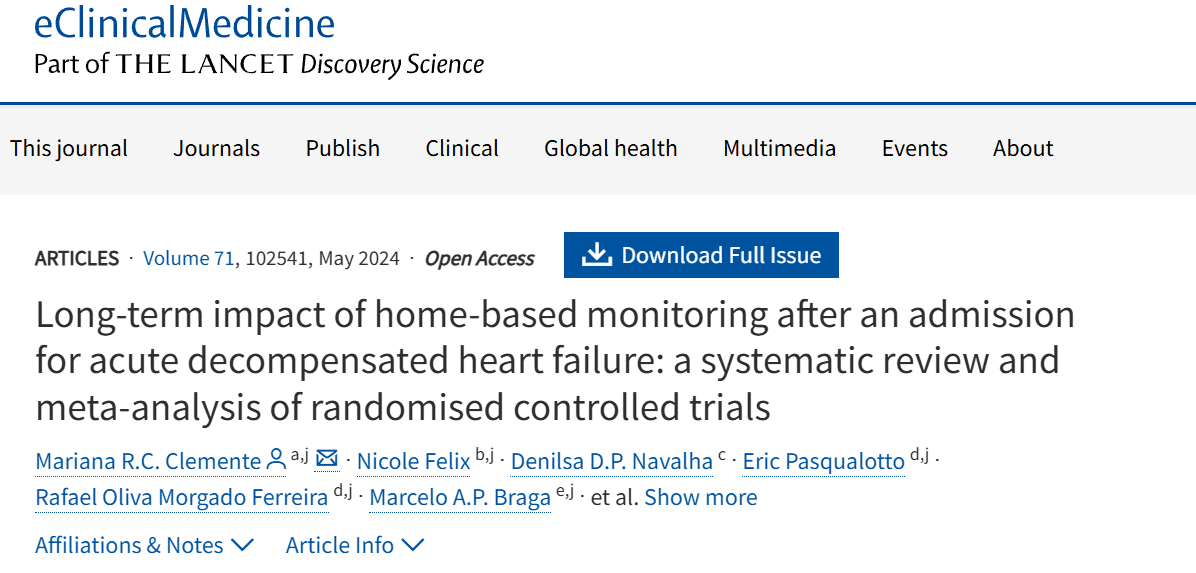The image size is (1196, 573).
Task: Go to eClinicalMedicine journal home logo
Action: coord(185,22)
